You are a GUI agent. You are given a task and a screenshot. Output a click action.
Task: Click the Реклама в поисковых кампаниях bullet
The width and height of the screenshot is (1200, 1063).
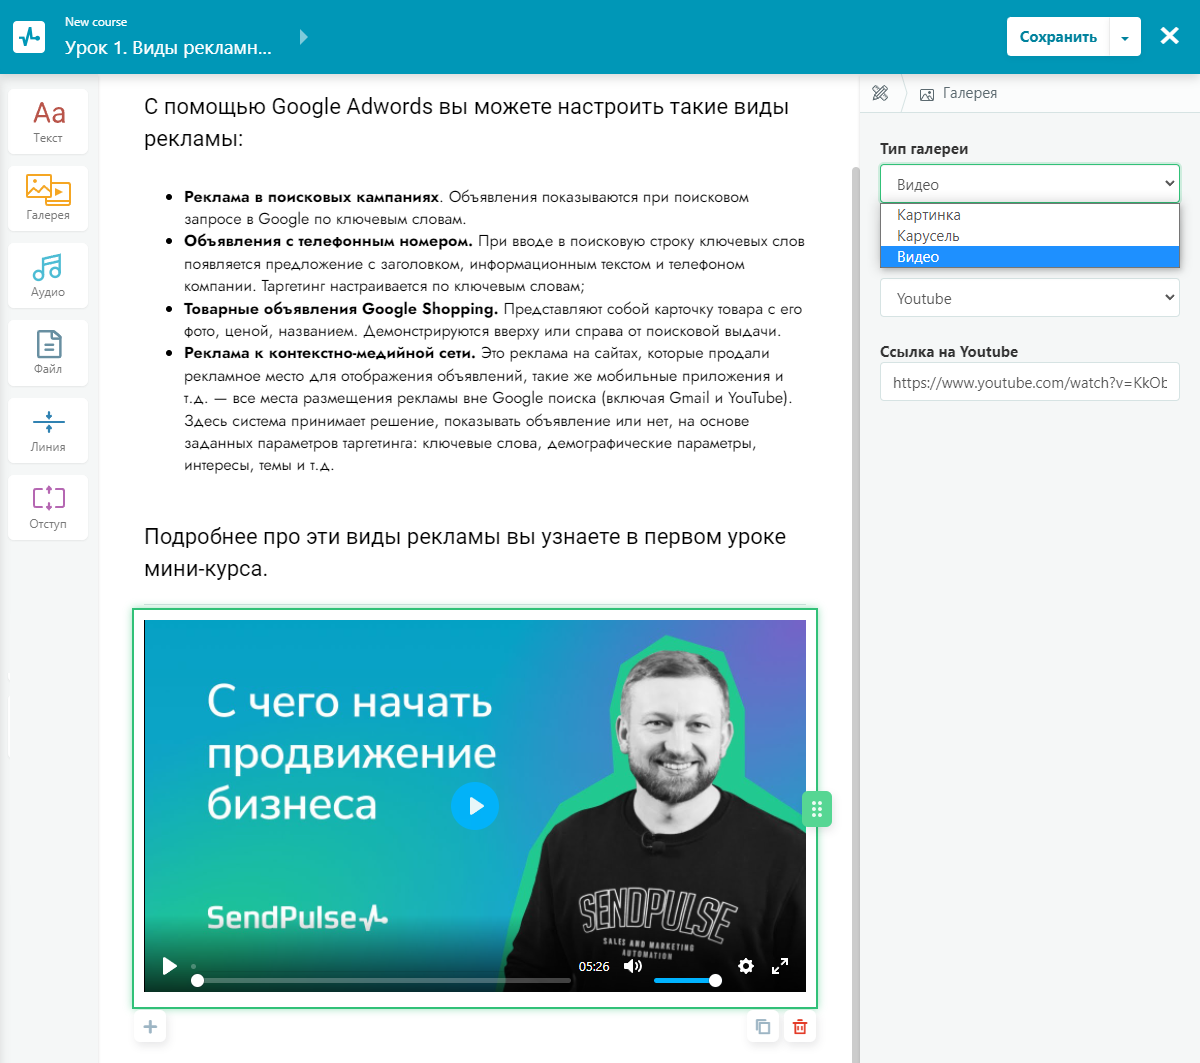[466, 208]
